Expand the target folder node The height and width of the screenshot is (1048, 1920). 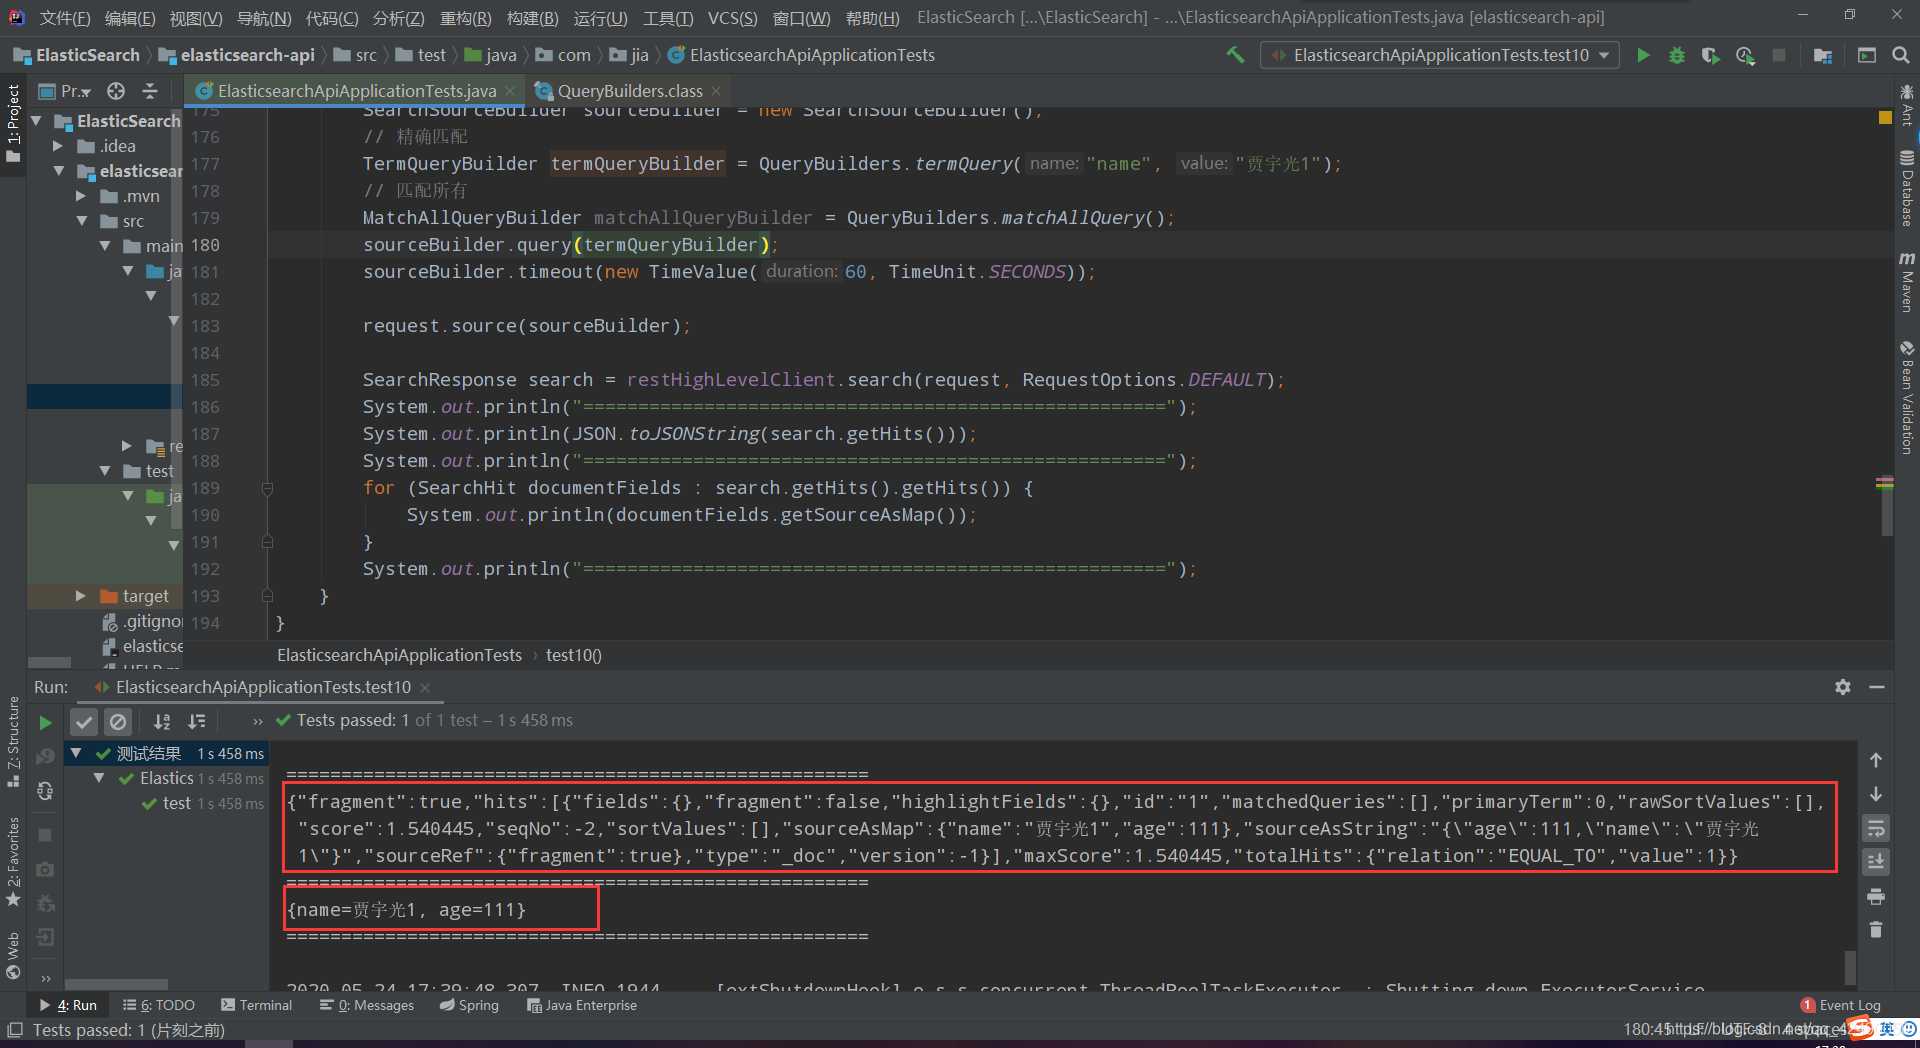pos(82,596)
